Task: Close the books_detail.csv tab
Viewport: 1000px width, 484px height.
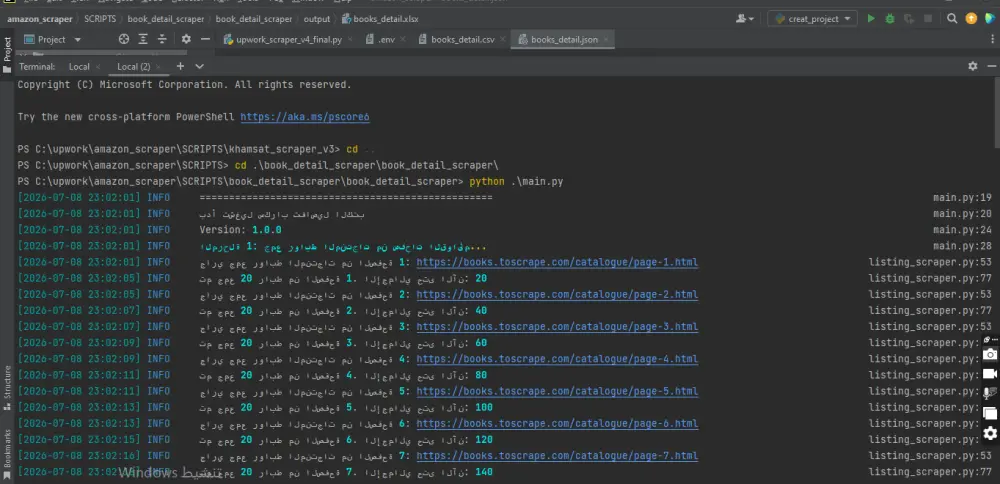Action: (x=503, y=40)
